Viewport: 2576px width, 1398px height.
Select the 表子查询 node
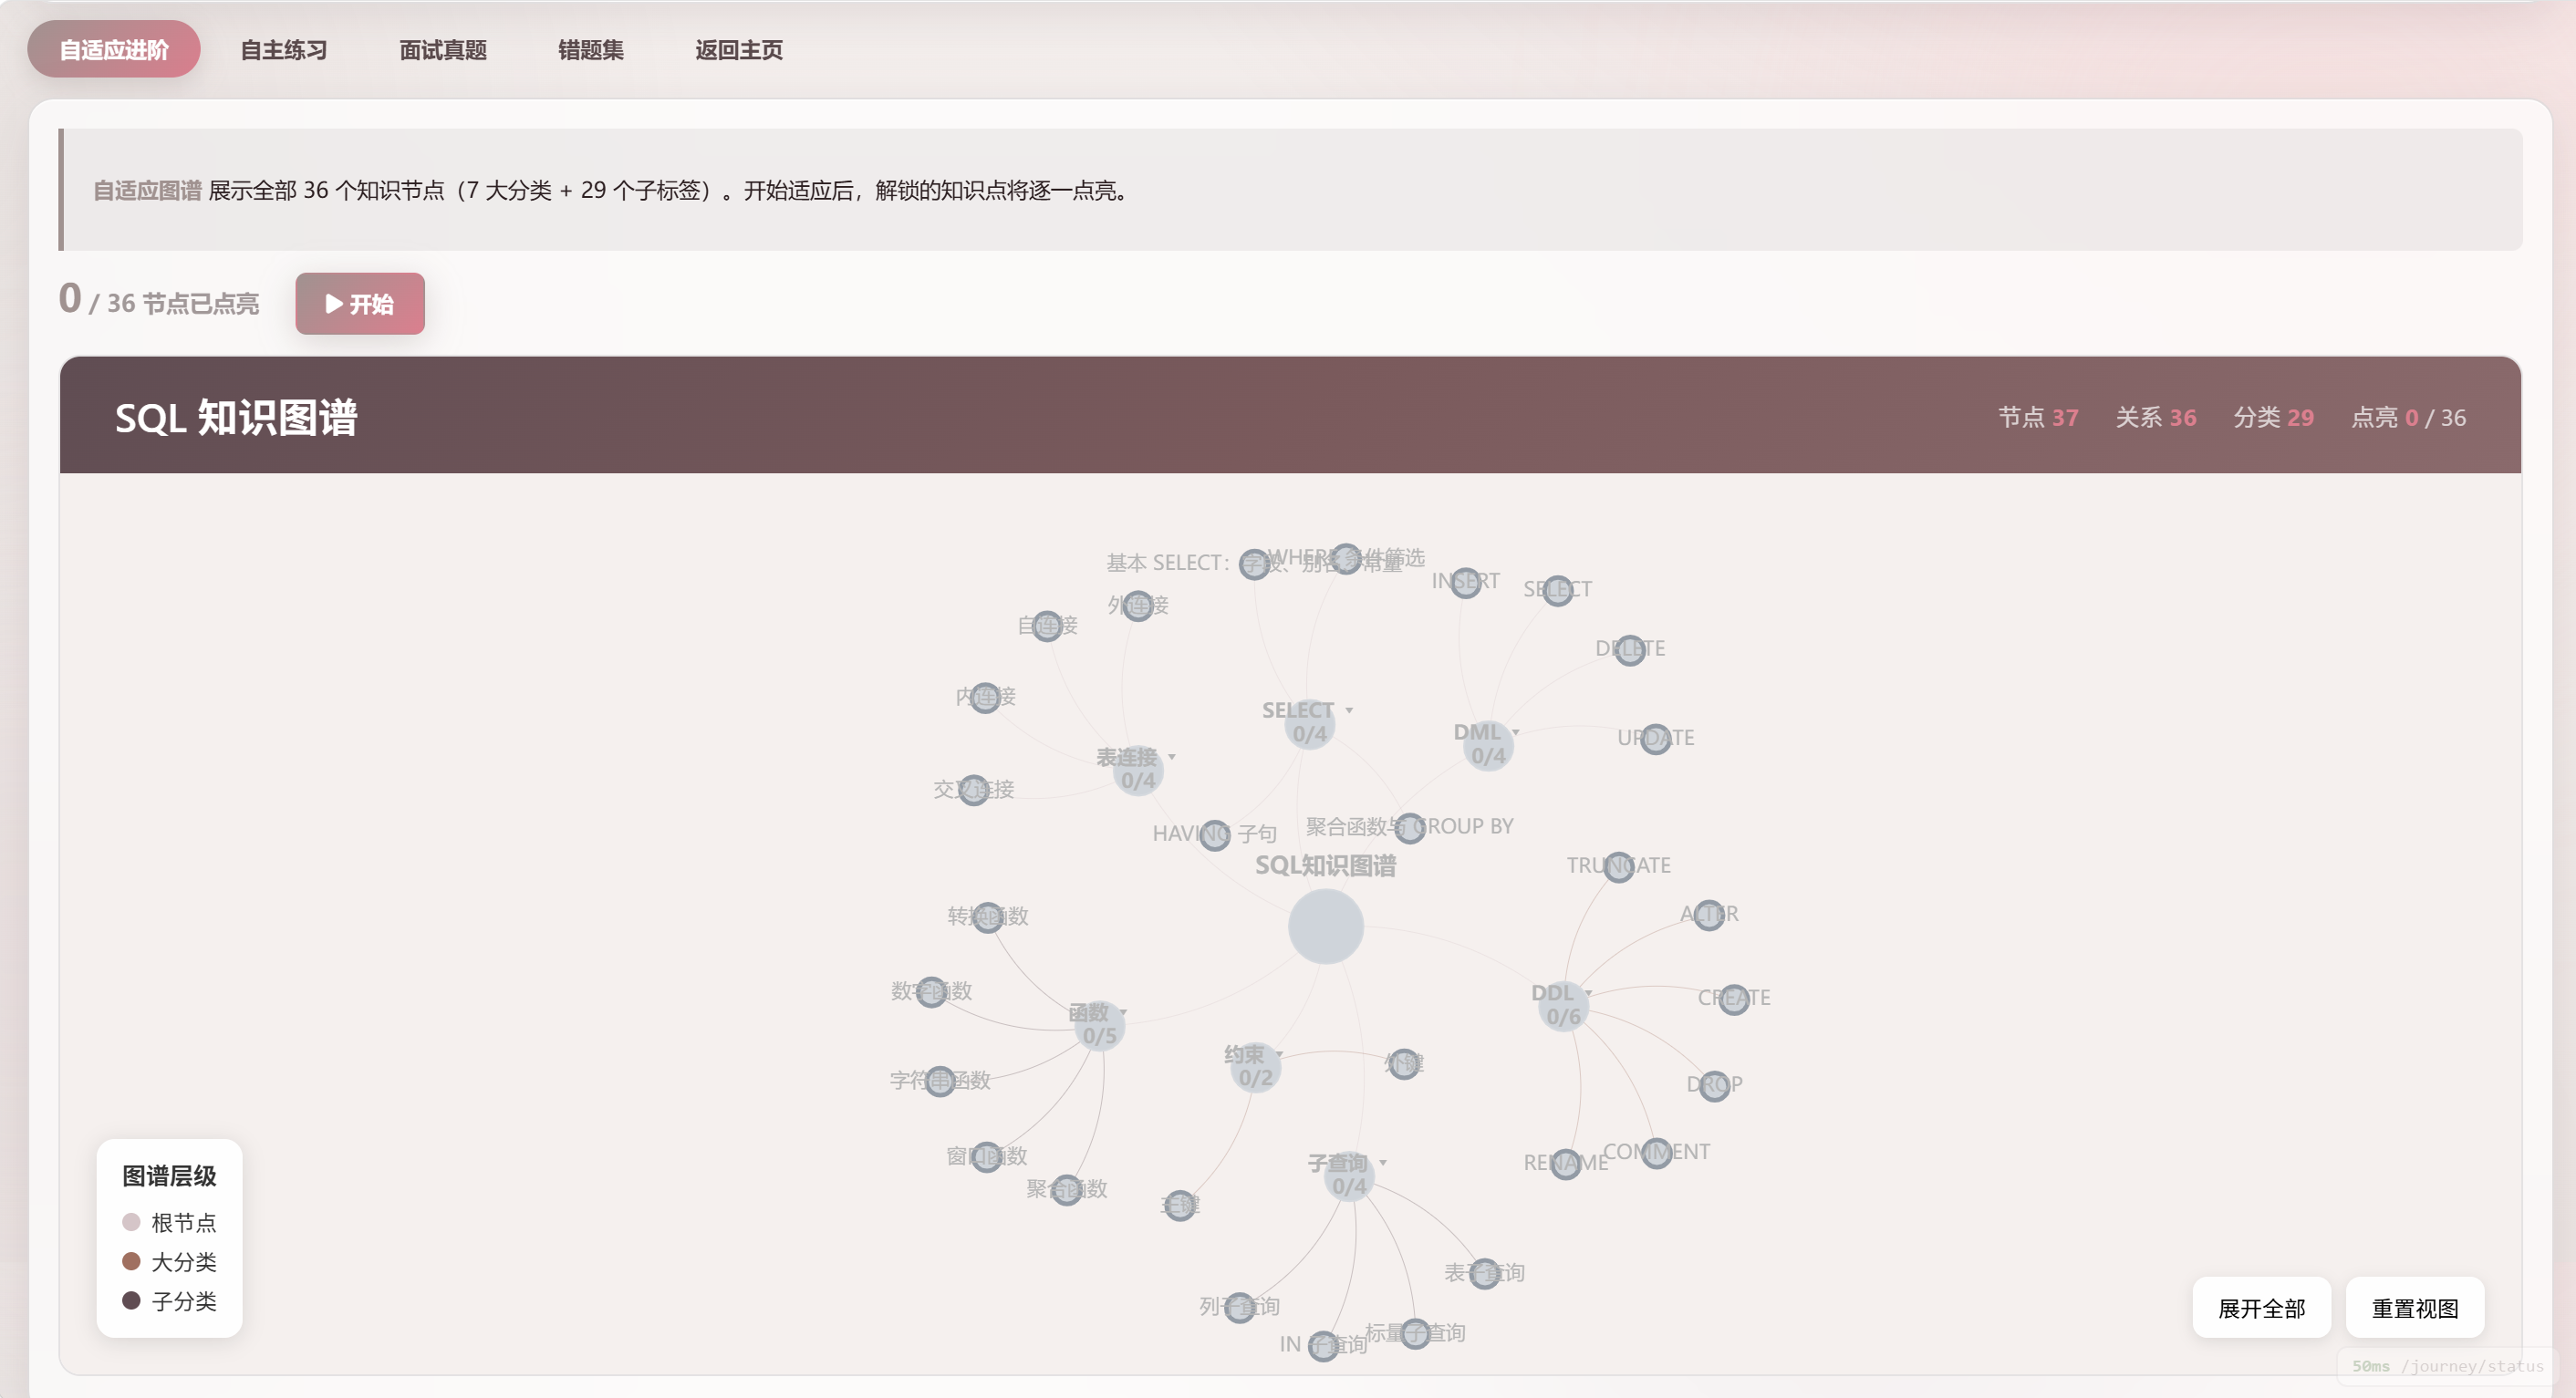coord(1484,1273)
